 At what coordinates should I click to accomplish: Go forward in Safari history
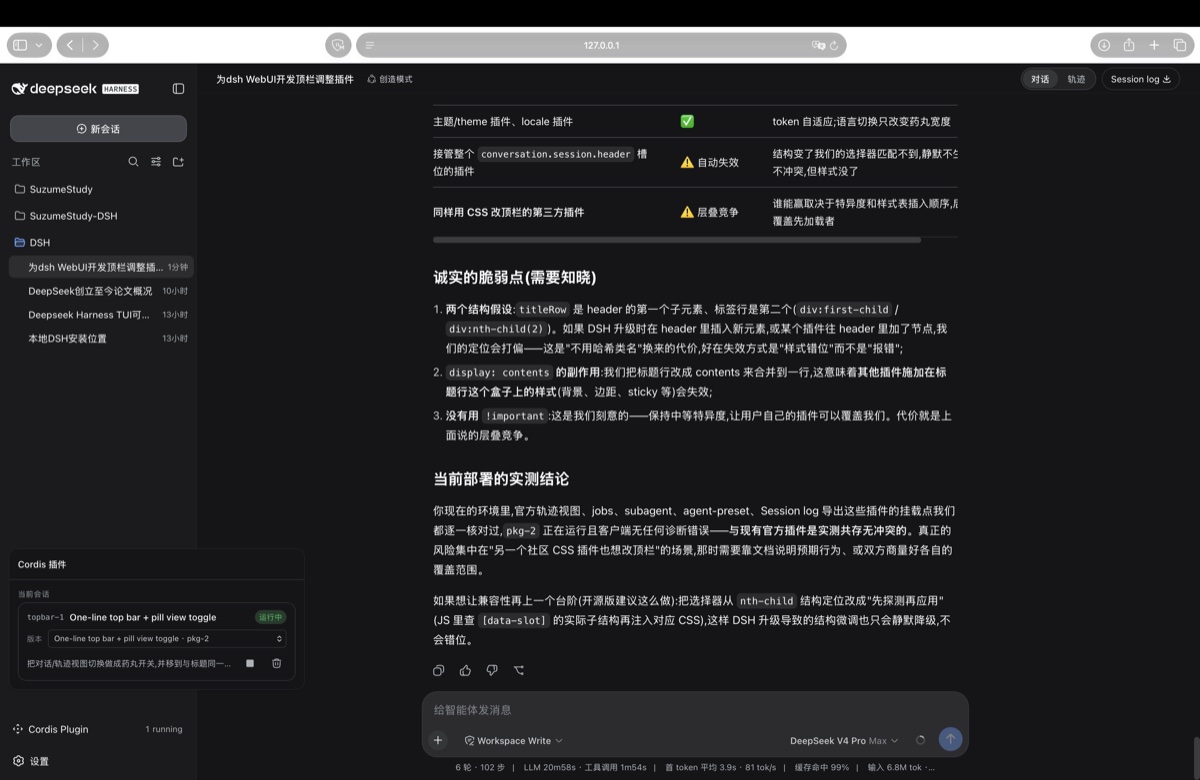(x=95, y=45)
